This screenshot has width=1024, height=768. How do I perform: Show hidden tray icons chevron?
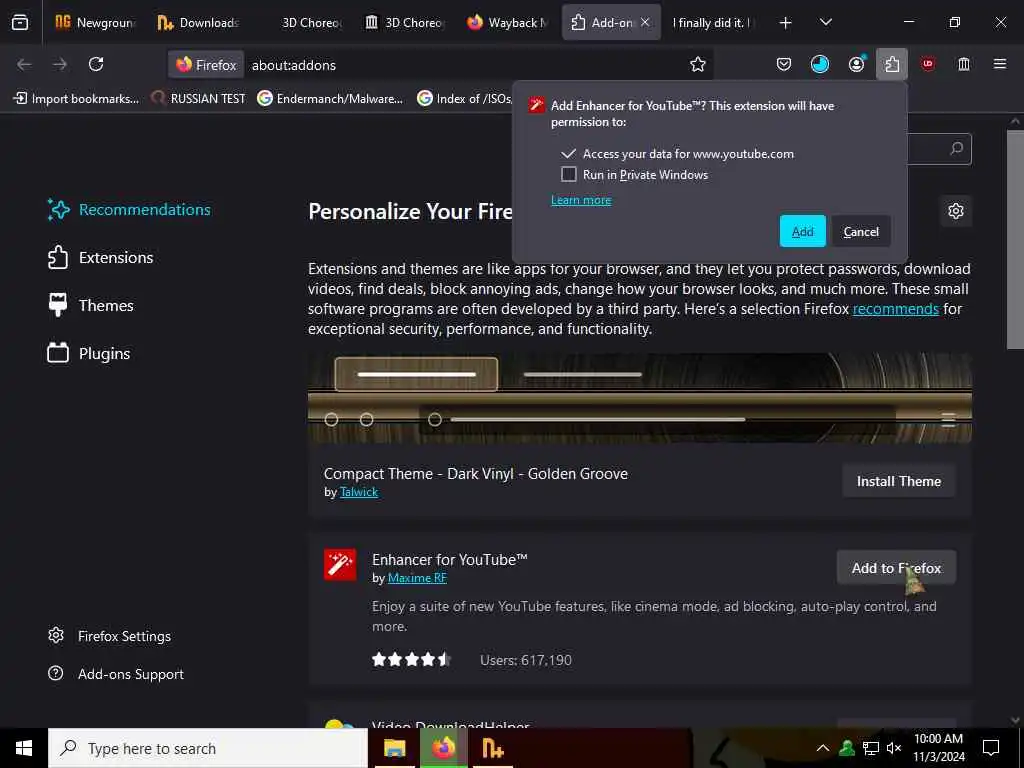click(x=823, y=748)
